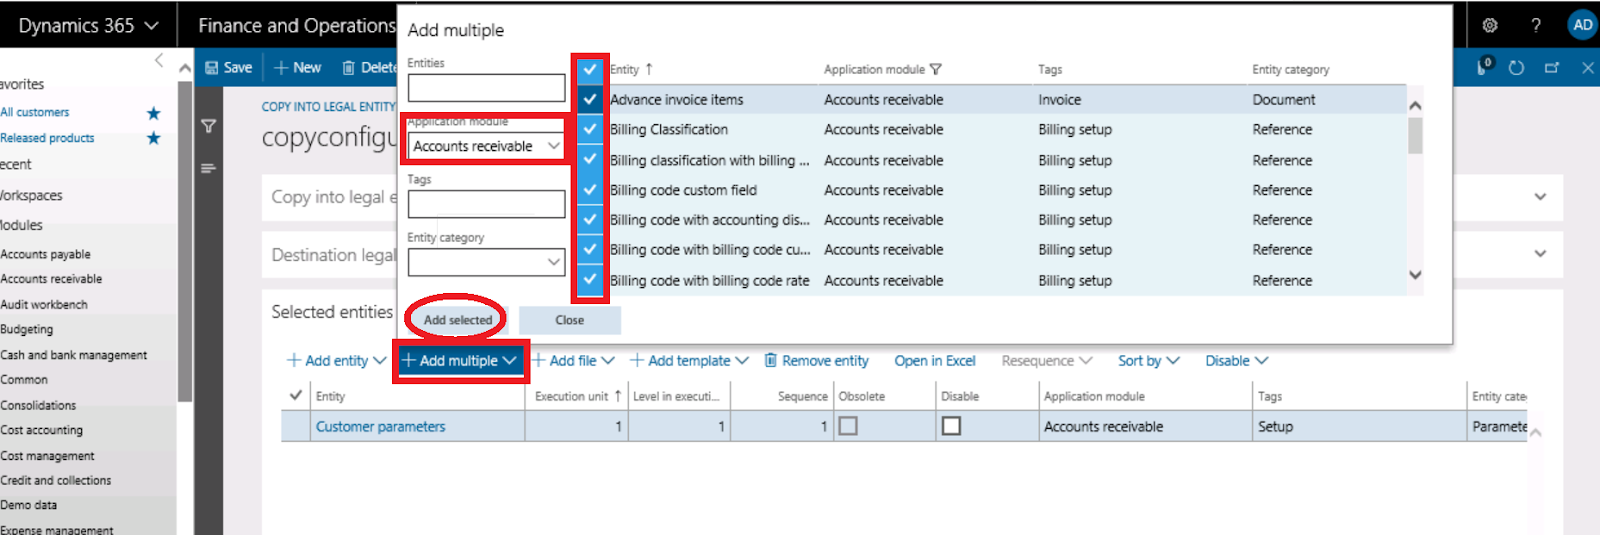
Task: Toggle checkbox for Billing Classification row
Action: point(590,129)
